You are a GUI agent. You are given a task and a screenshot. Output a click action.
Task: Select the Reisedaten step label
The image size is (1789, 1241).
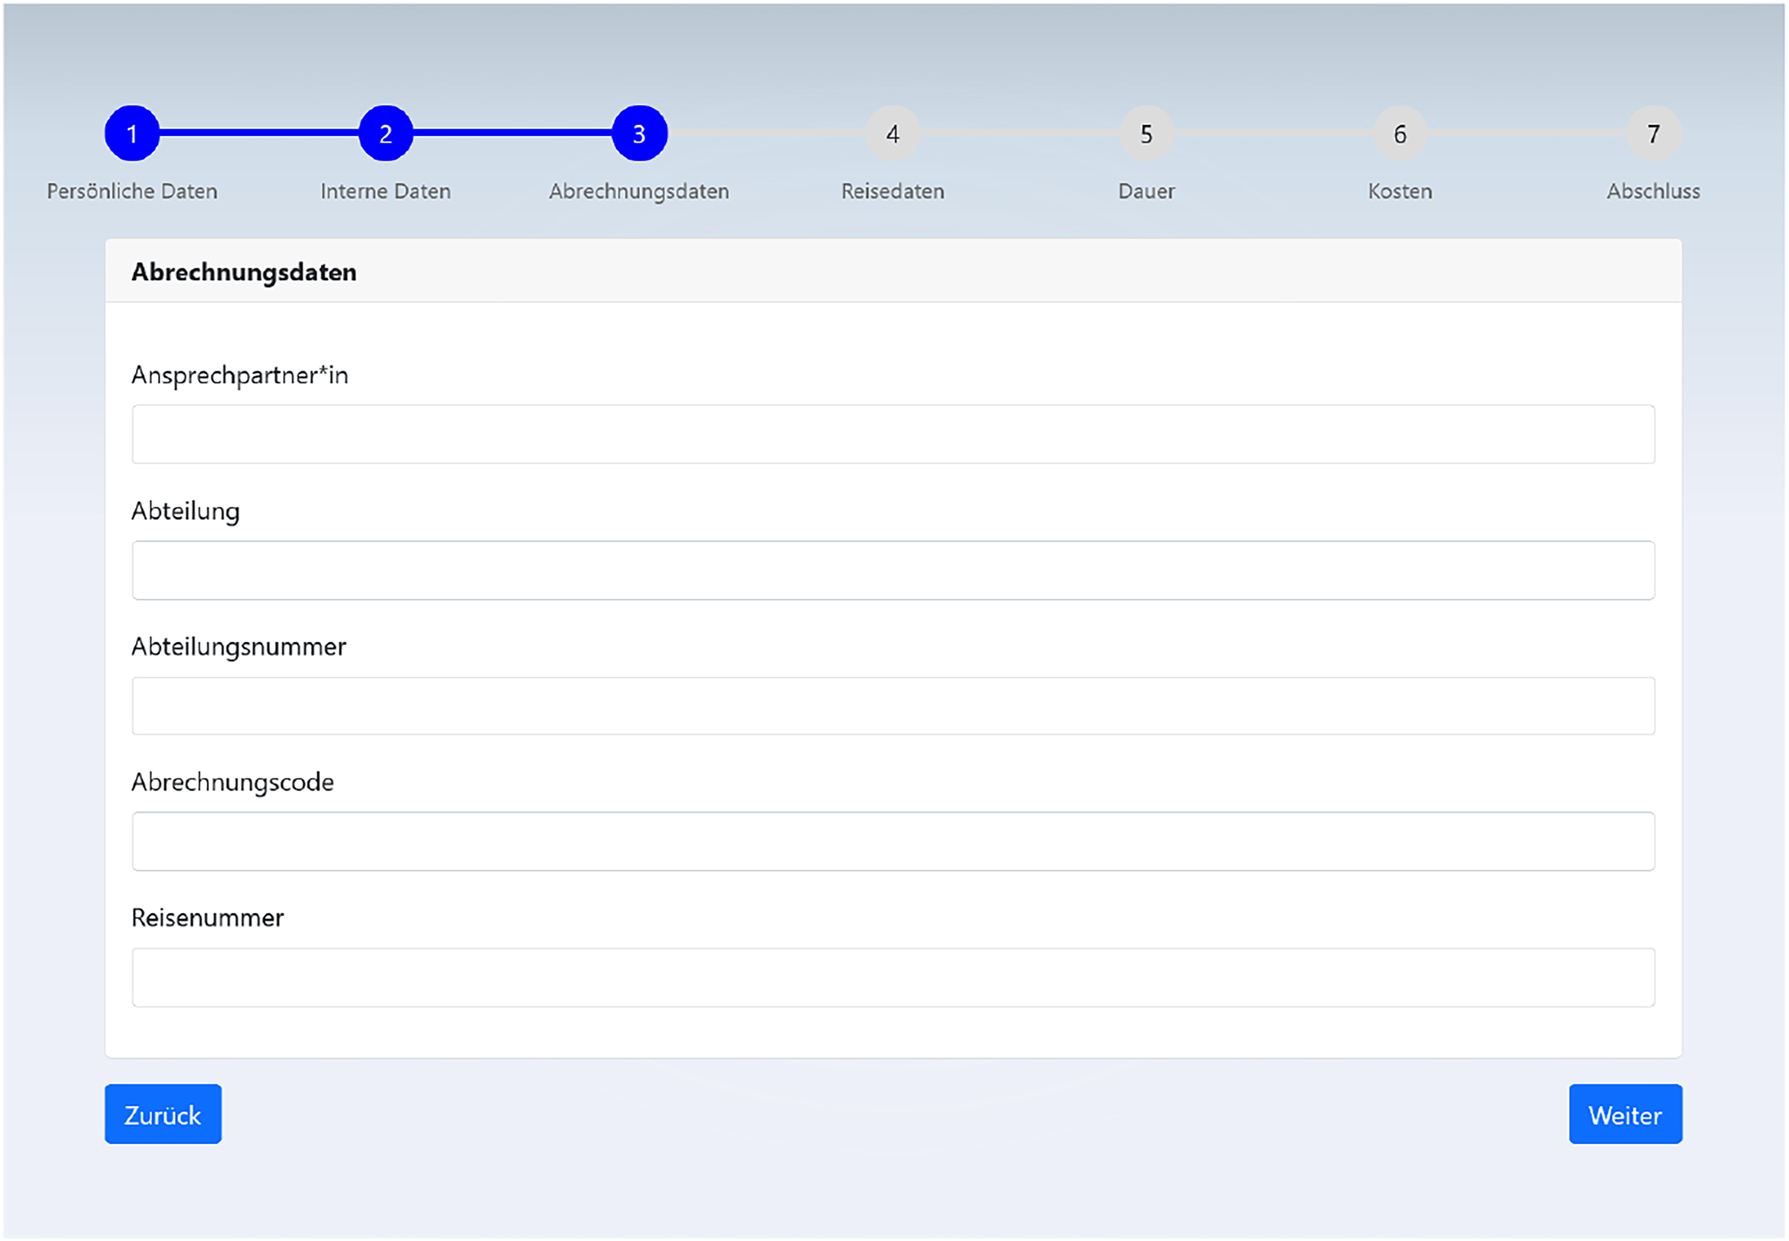tap(893, 191)
